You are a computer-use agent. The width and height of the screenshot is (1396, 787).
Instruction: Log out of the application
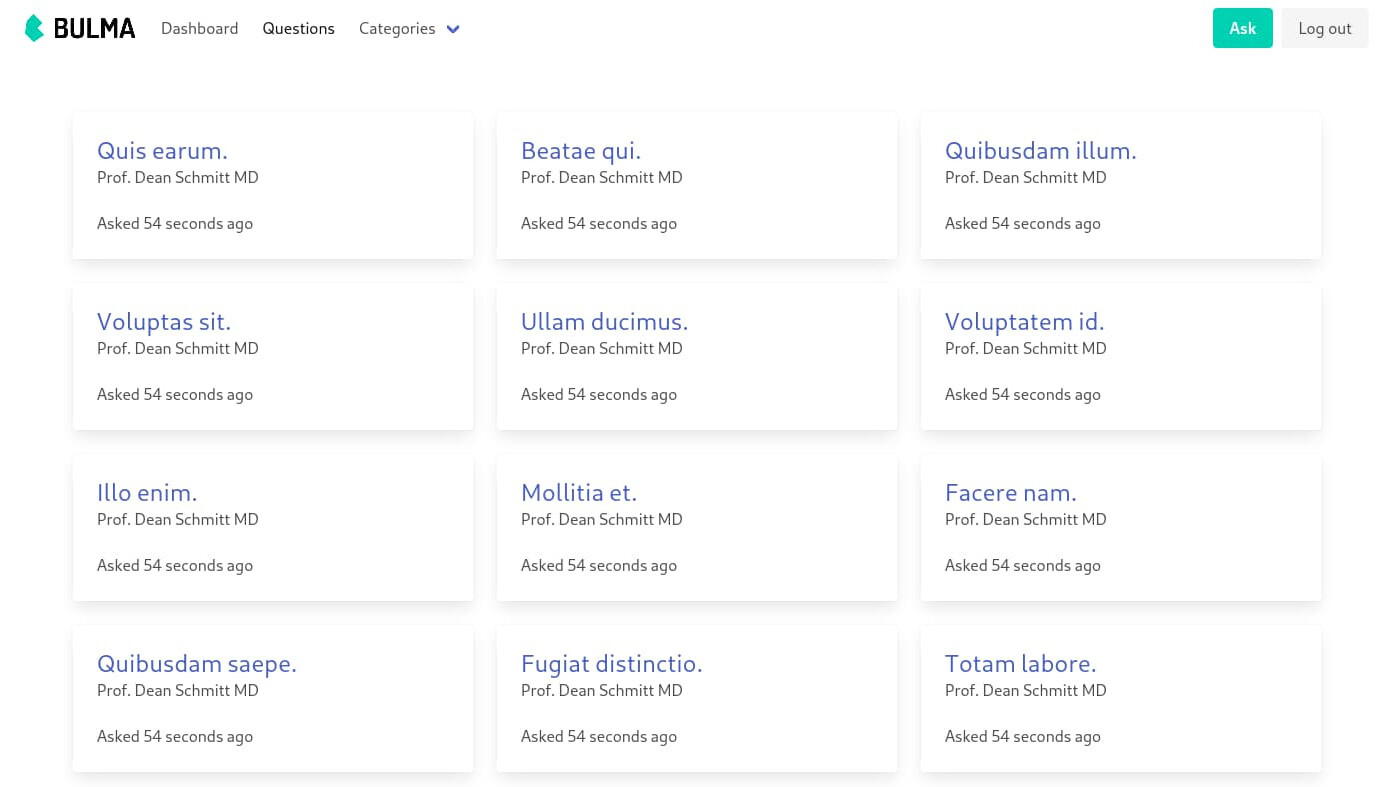click(x=1324, y=28)
